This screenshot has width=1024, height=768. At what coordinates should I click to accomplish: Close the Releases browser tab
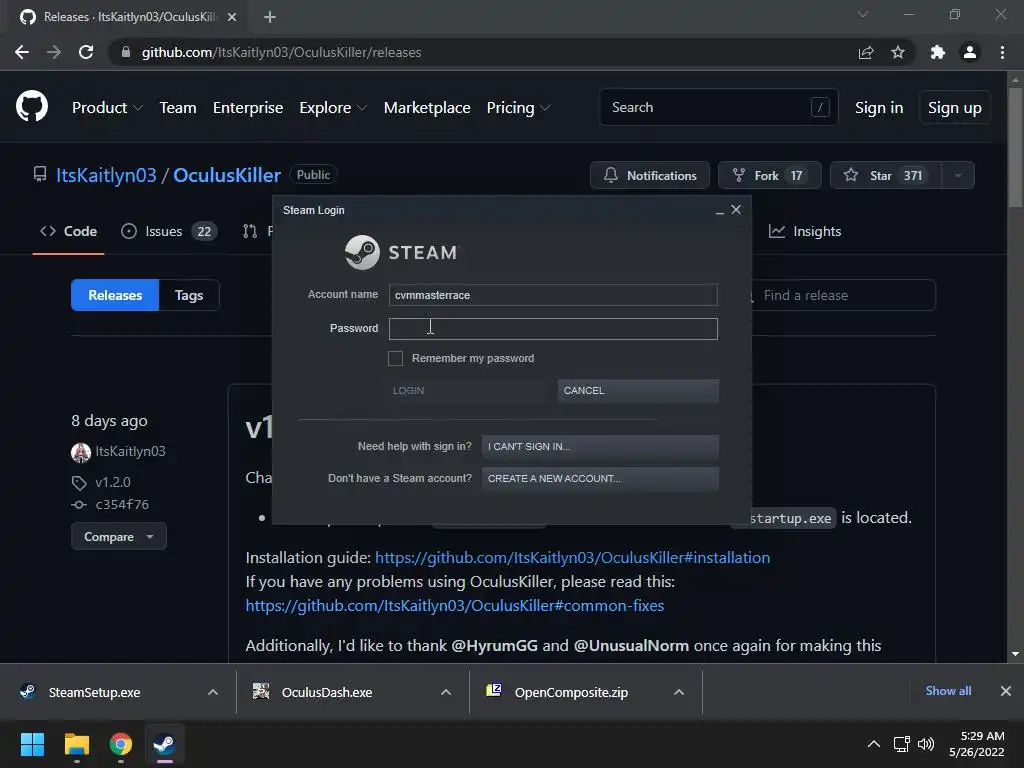[232, 17]
